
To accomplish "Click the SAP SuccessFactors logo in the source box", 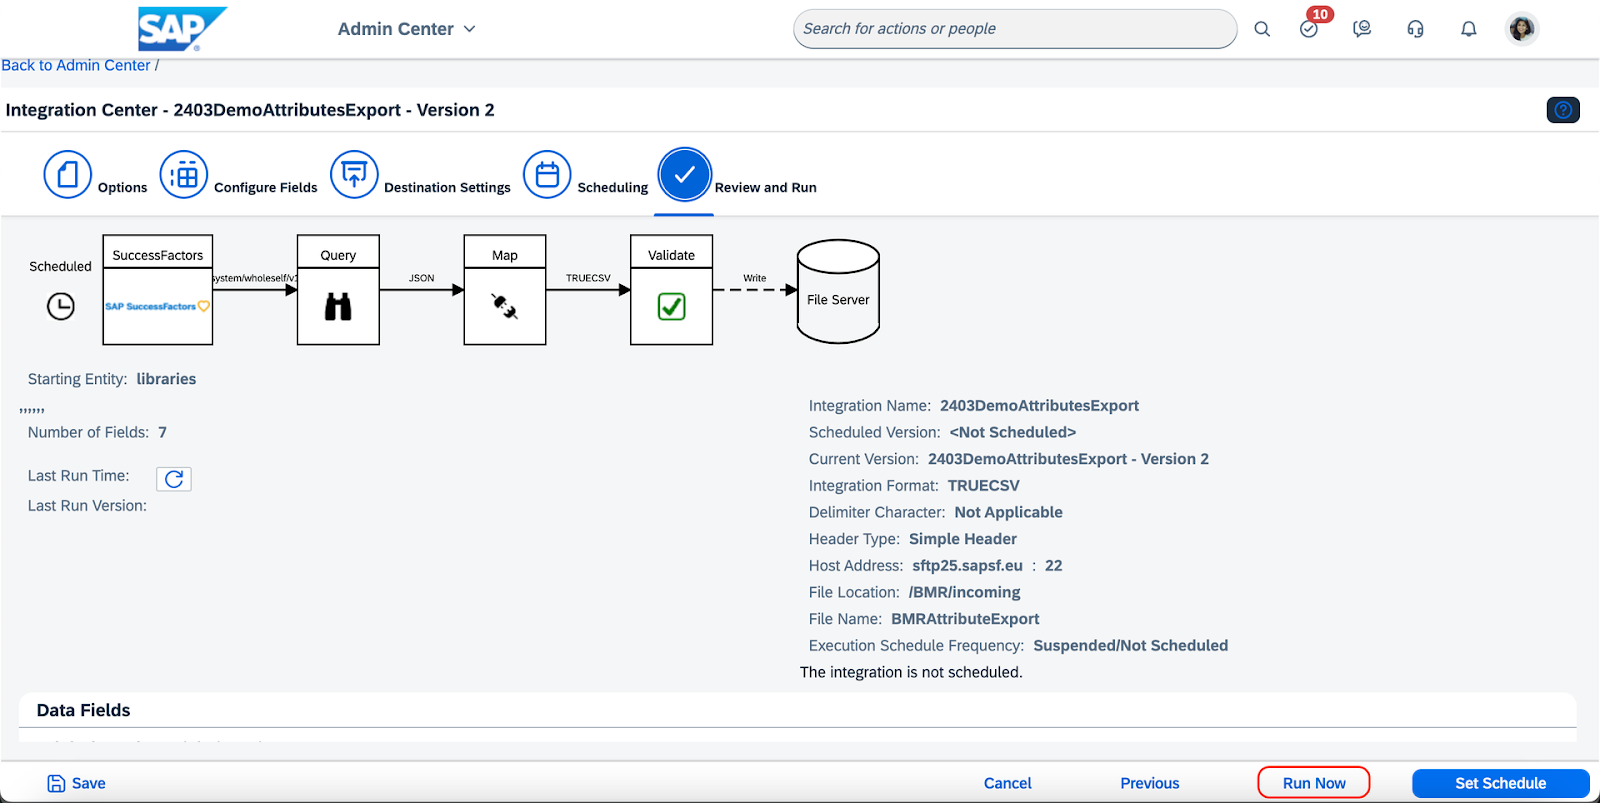I will pos(157,306).
